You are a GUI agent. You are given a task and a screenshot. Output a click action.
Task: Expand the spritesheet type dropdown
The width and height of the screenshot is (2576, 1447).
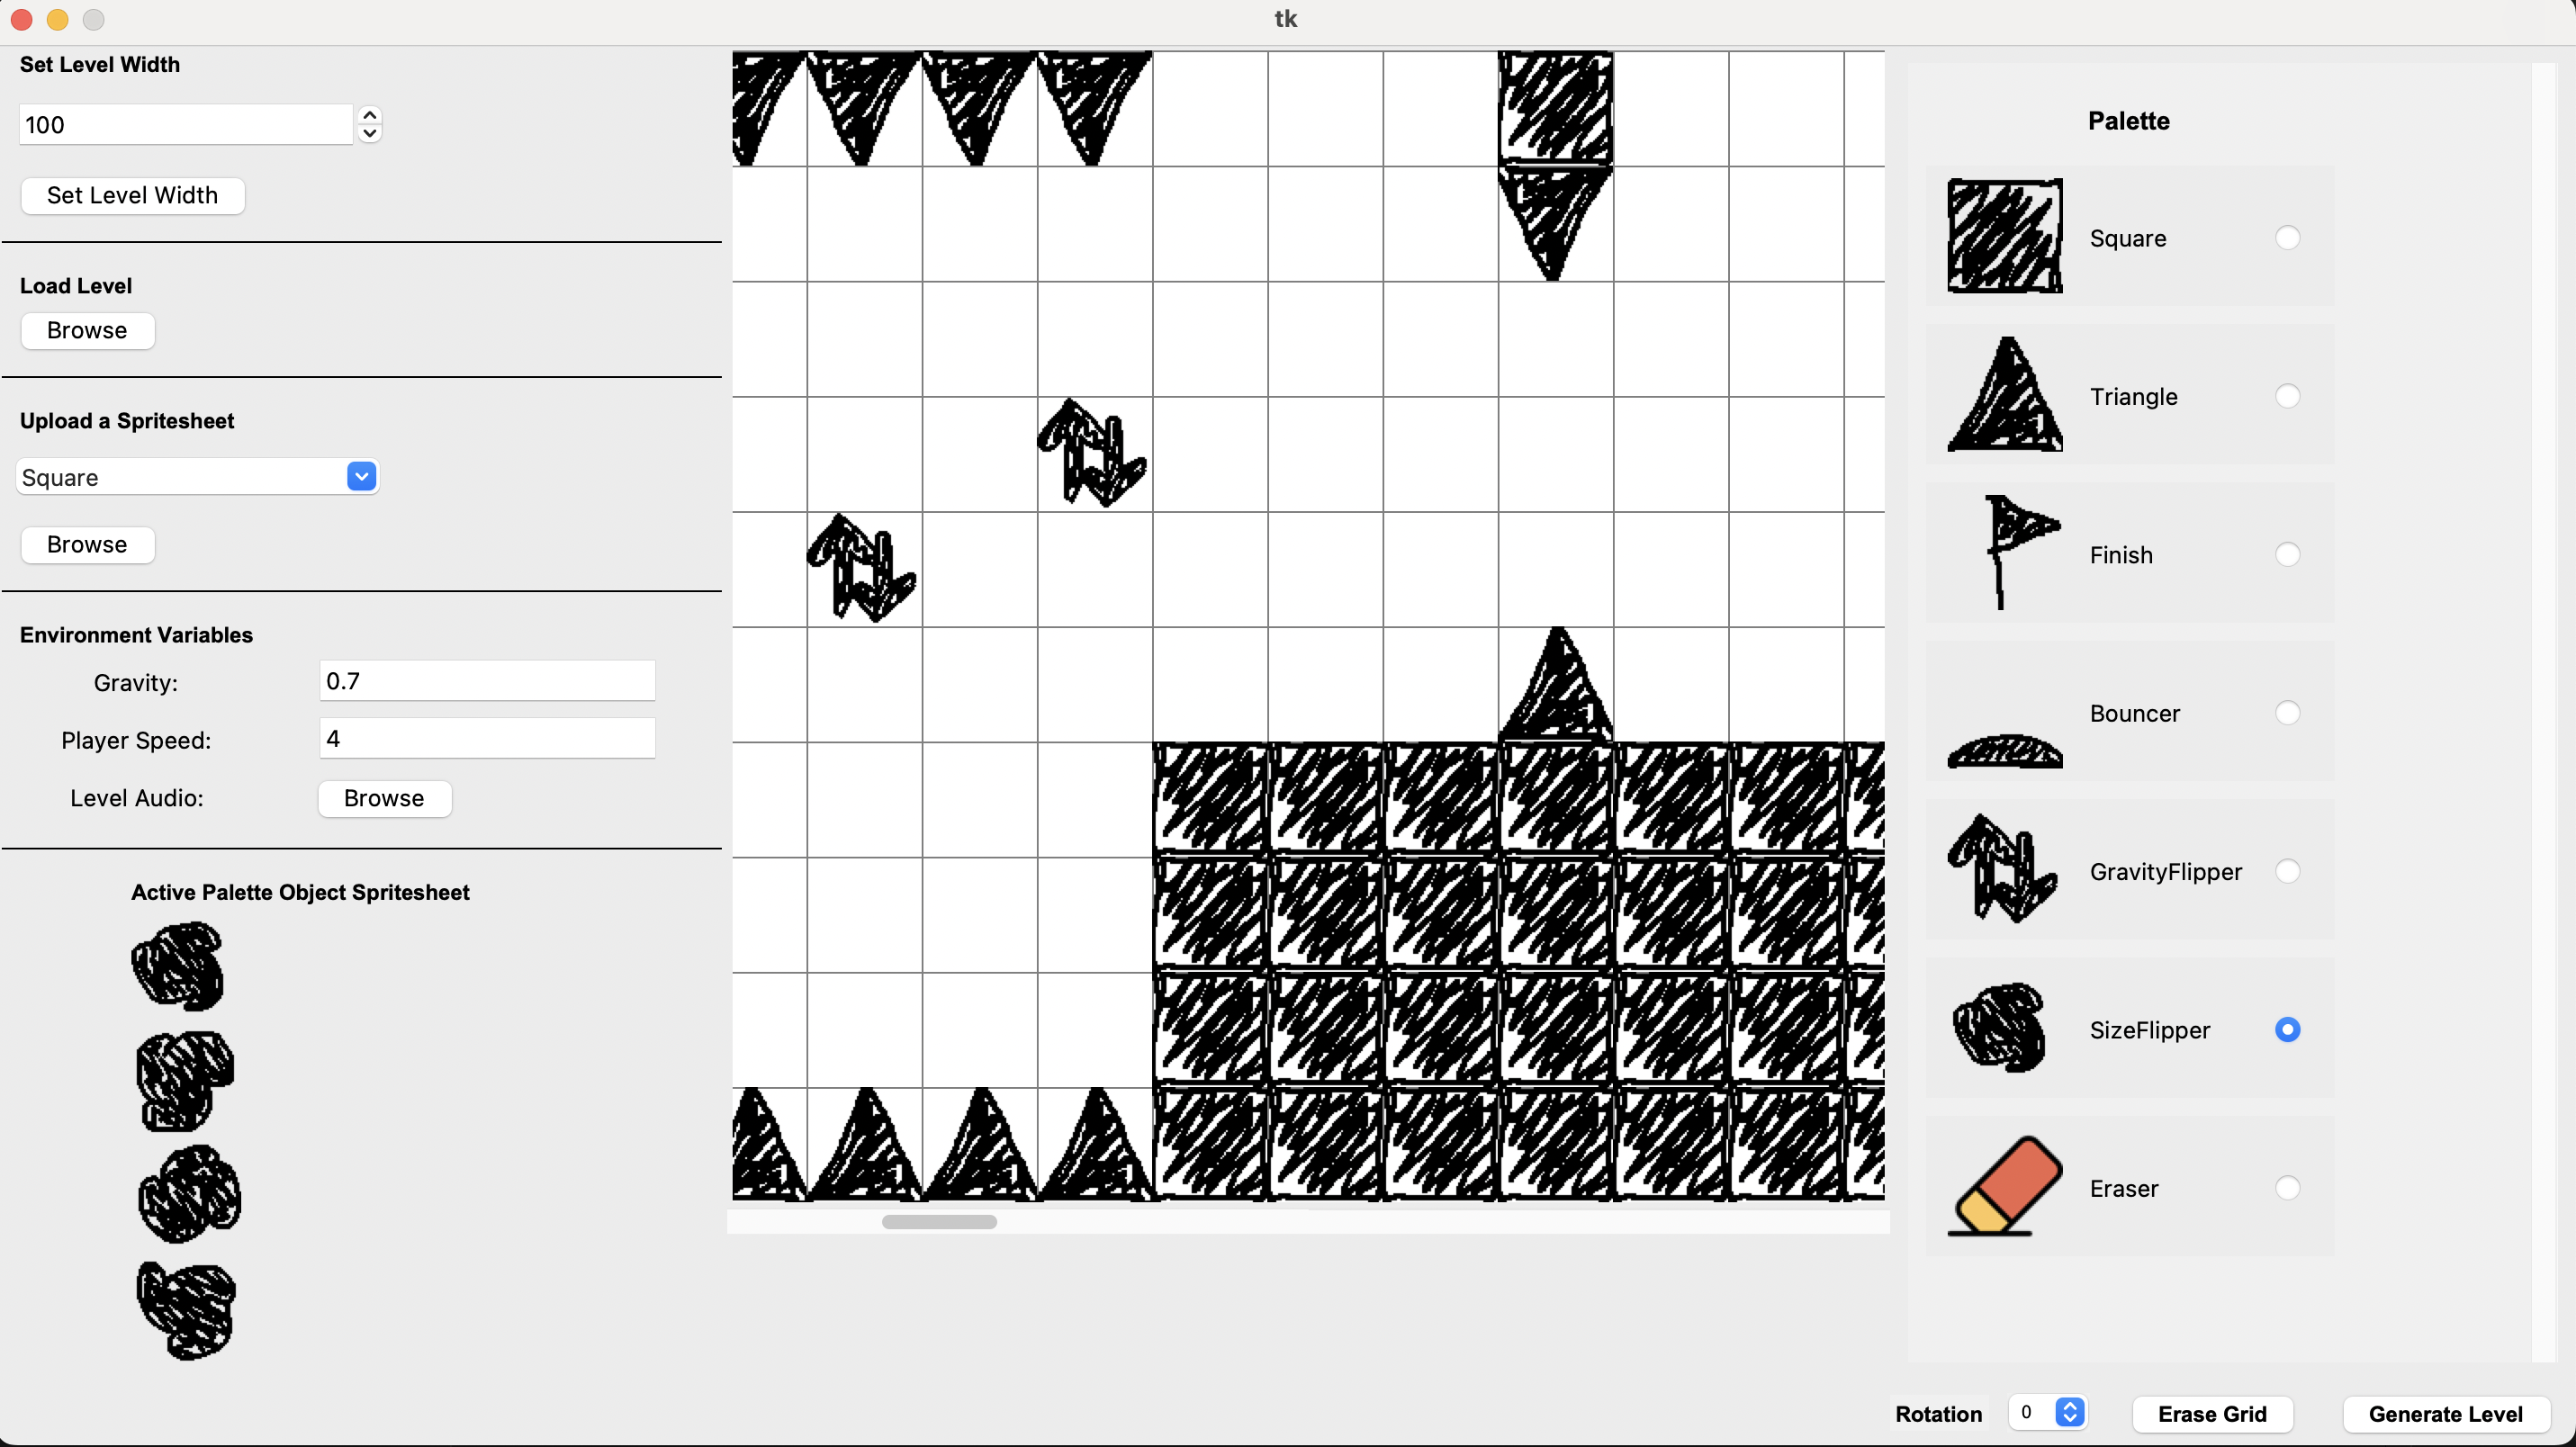361,476
